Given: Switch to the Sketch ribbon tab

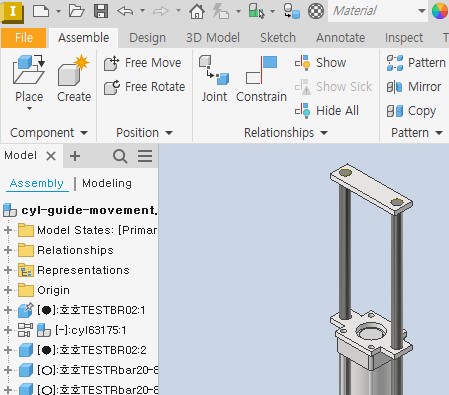Looking at the screenshot, I should (278, 38).
